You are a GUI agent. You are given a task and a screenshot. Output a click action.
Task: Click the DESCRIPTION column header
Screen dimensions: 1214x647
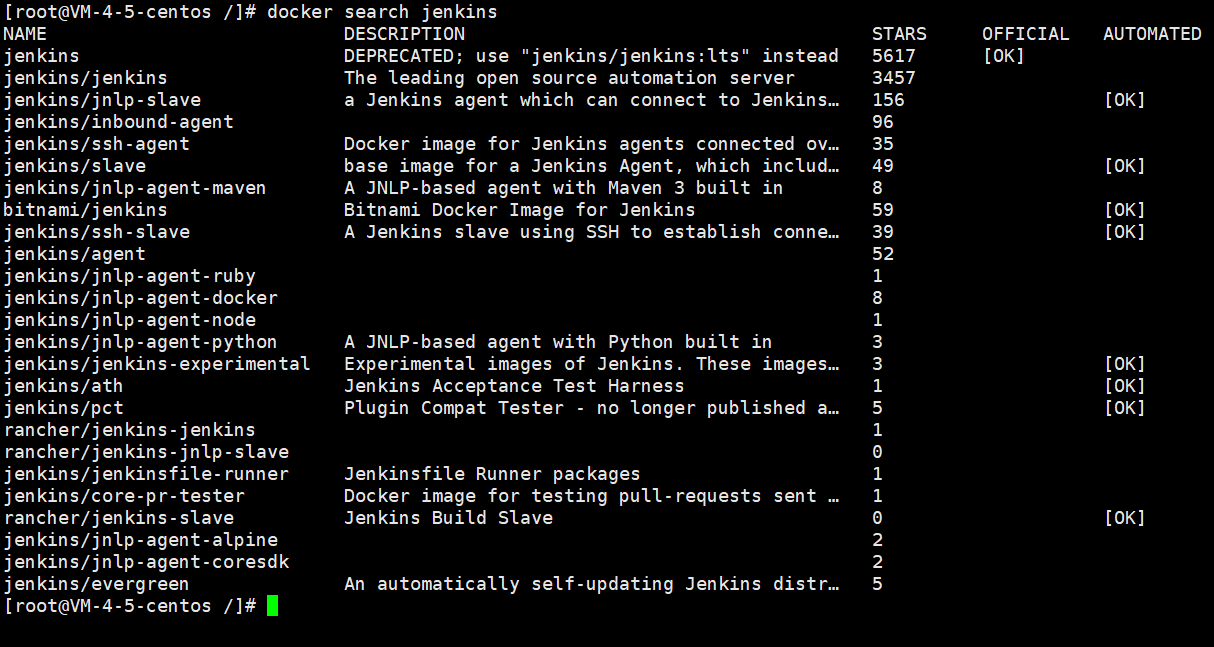(x=404, y=34)
